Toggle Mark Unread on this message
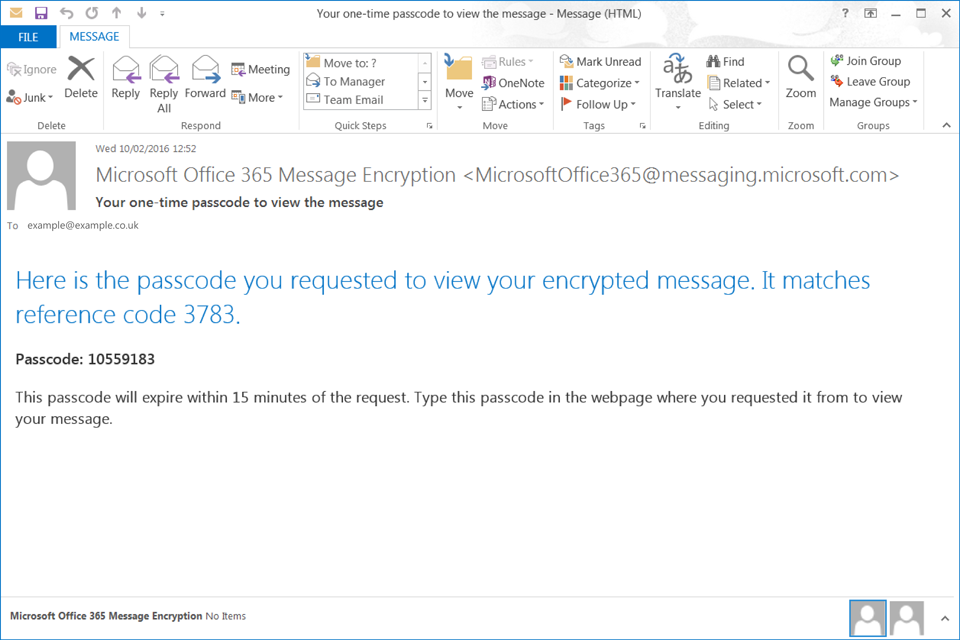The height and width of the screenshot is (640, 960). 600,62
